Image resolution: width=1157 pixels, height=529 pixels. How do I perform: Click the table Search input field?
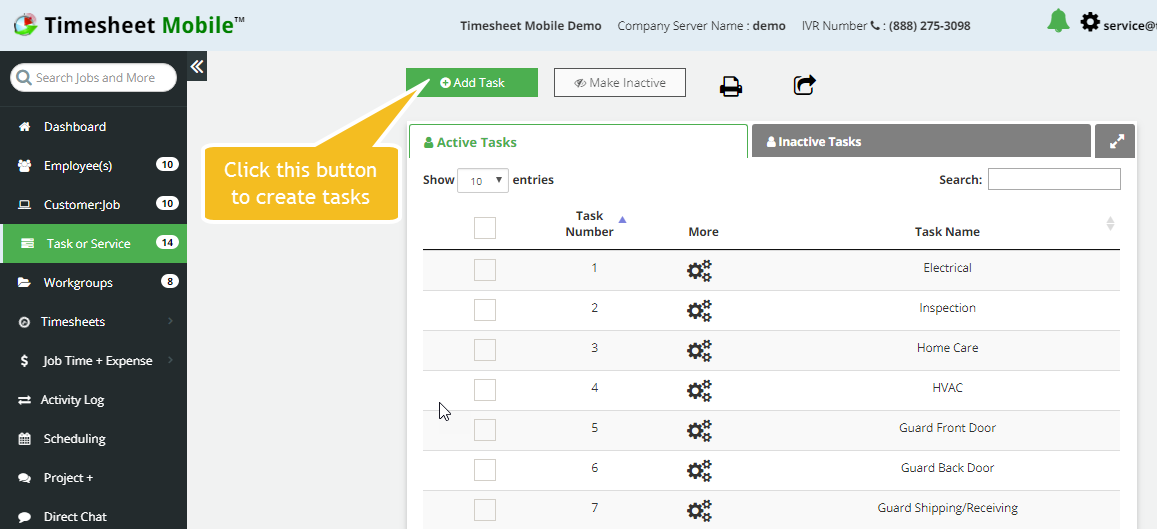(x=1054, y=179)
